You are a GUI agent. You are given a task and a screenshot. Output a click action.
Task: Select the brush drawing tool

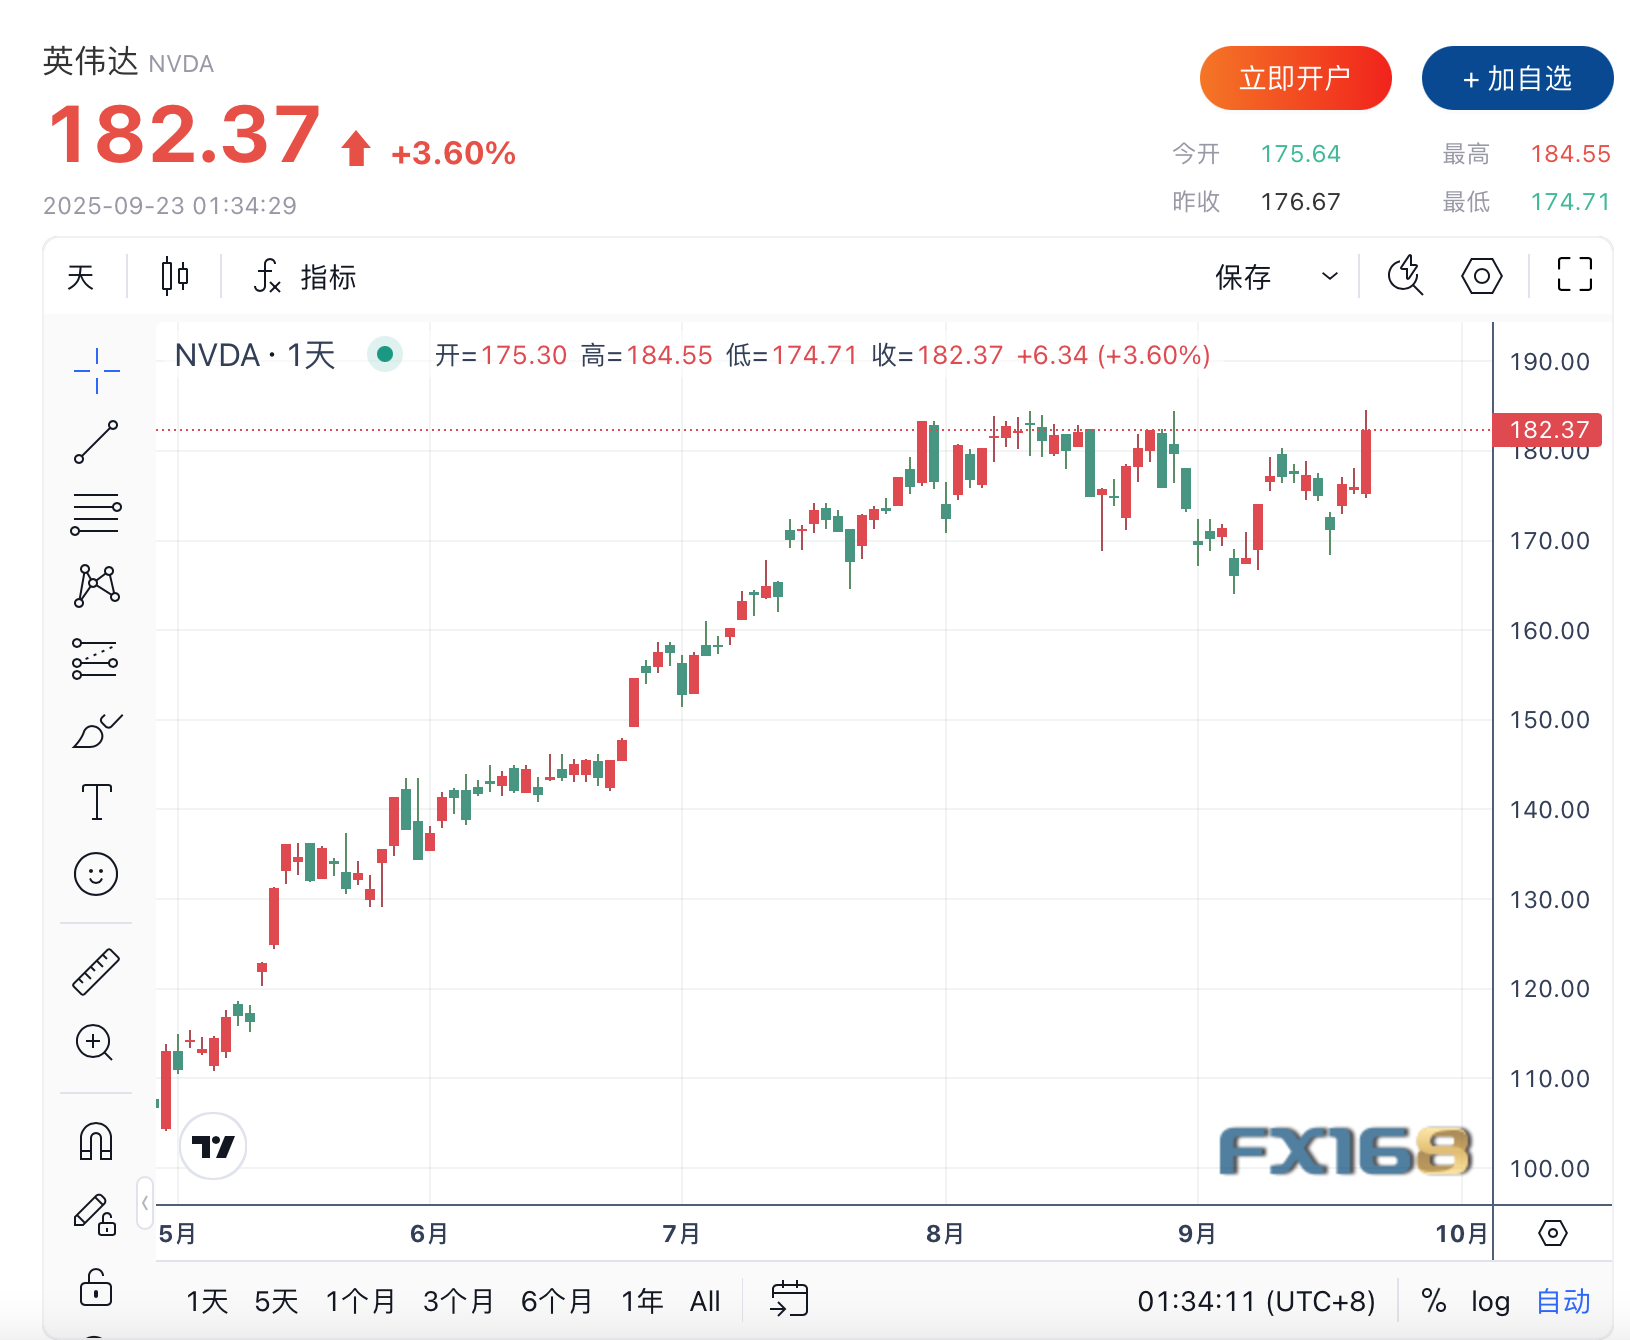click(x=96, y=731)
